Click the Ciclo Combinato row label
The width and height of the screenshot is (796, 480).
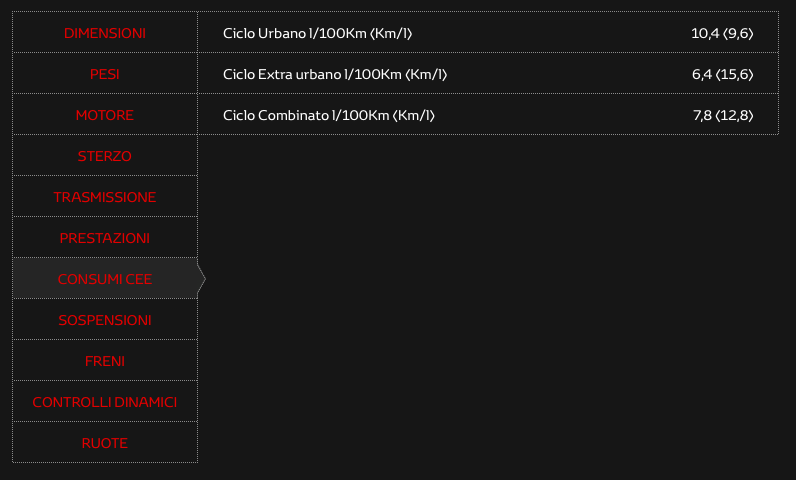point(329,116)
